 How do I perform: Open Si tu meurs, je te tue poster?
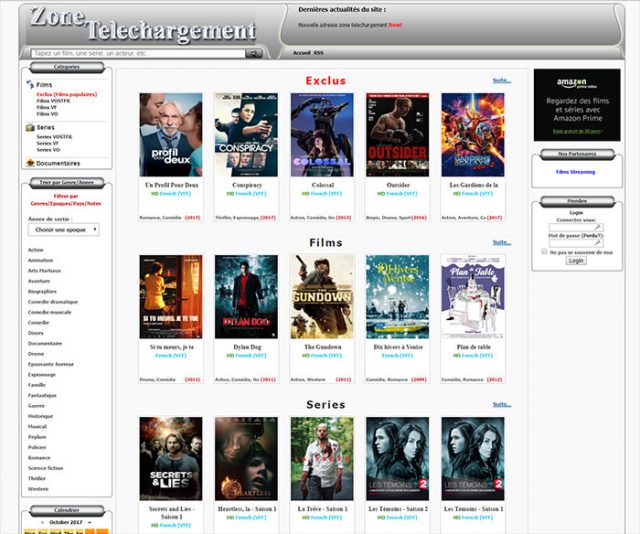coord(171,297)
